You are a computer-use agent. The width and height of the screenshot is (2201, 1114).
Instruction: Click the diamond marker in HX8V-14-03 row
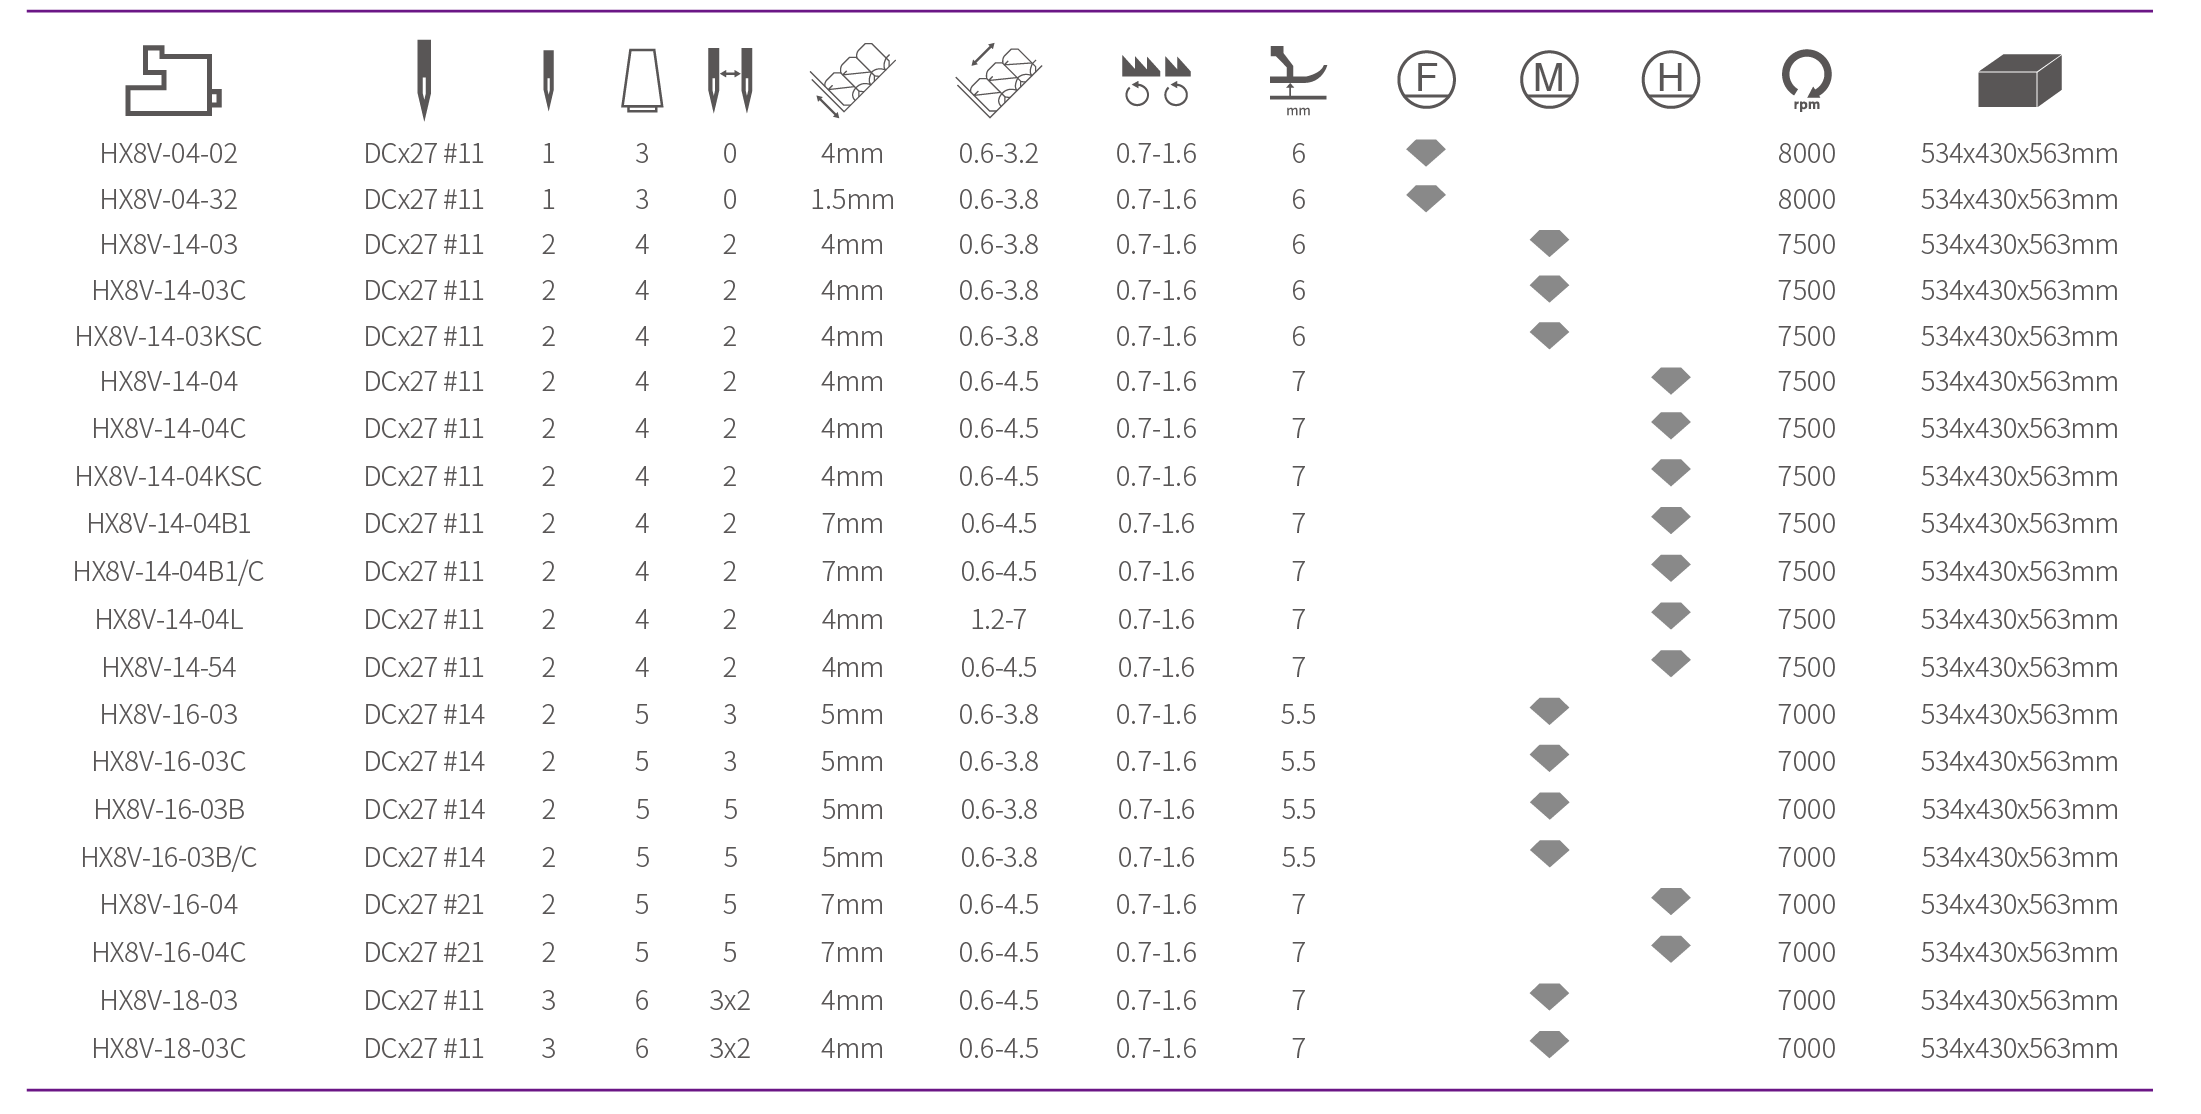[1549, 243]
